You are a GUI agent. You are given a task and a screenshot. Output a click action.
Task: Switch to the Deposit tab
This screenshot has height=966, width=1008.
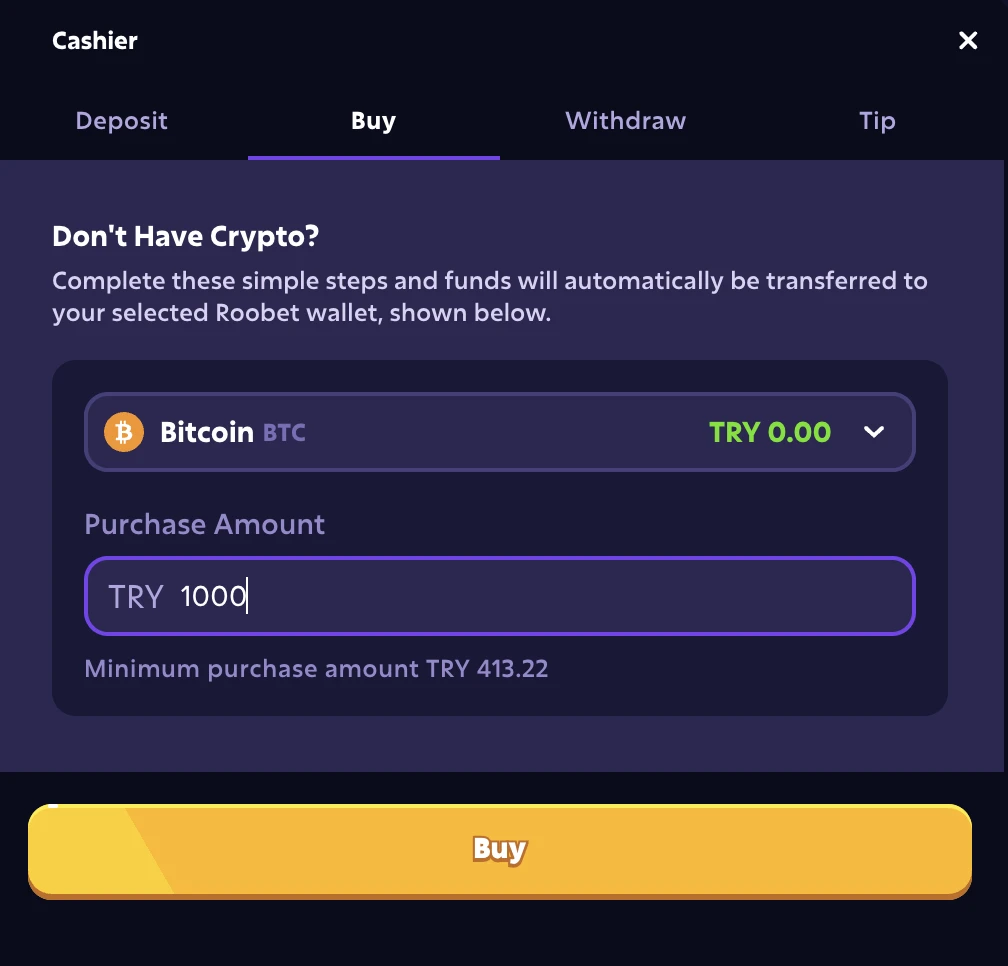(122, 121)
